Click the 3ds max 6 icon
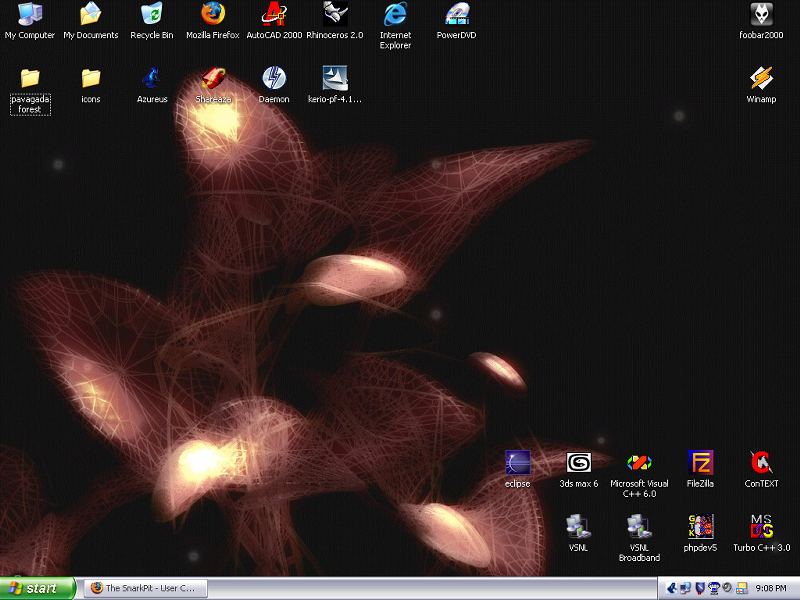This screenshot has width=800, height=600. tap(579, 463)
